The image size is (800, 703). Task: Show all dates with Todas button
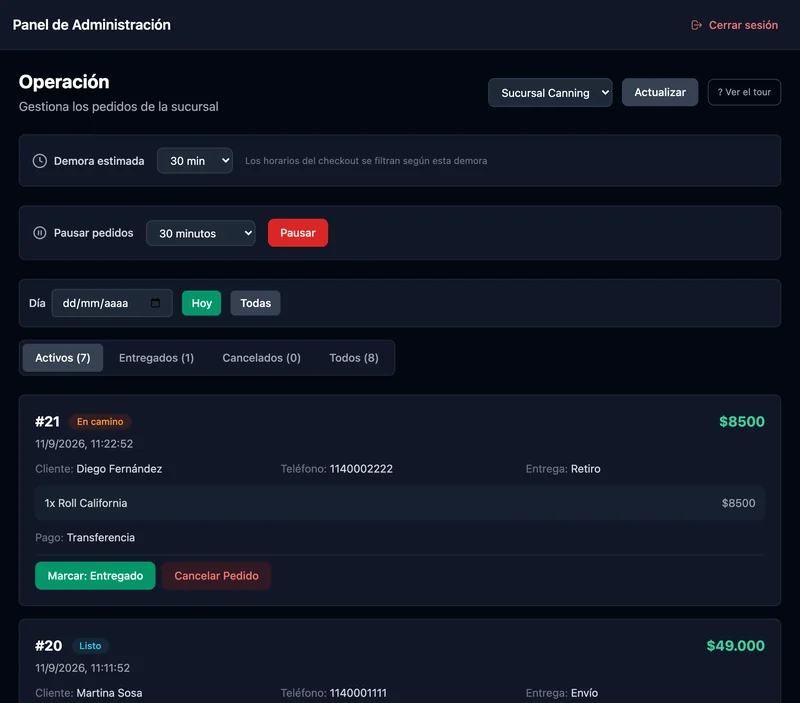pos(255,303)
